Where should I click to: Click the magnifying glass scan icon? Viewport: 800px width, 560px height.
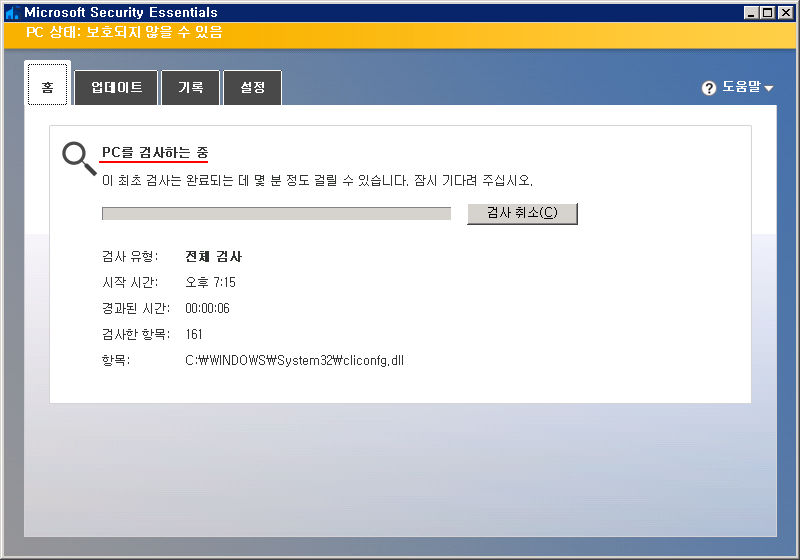click(x=79, y=158)
